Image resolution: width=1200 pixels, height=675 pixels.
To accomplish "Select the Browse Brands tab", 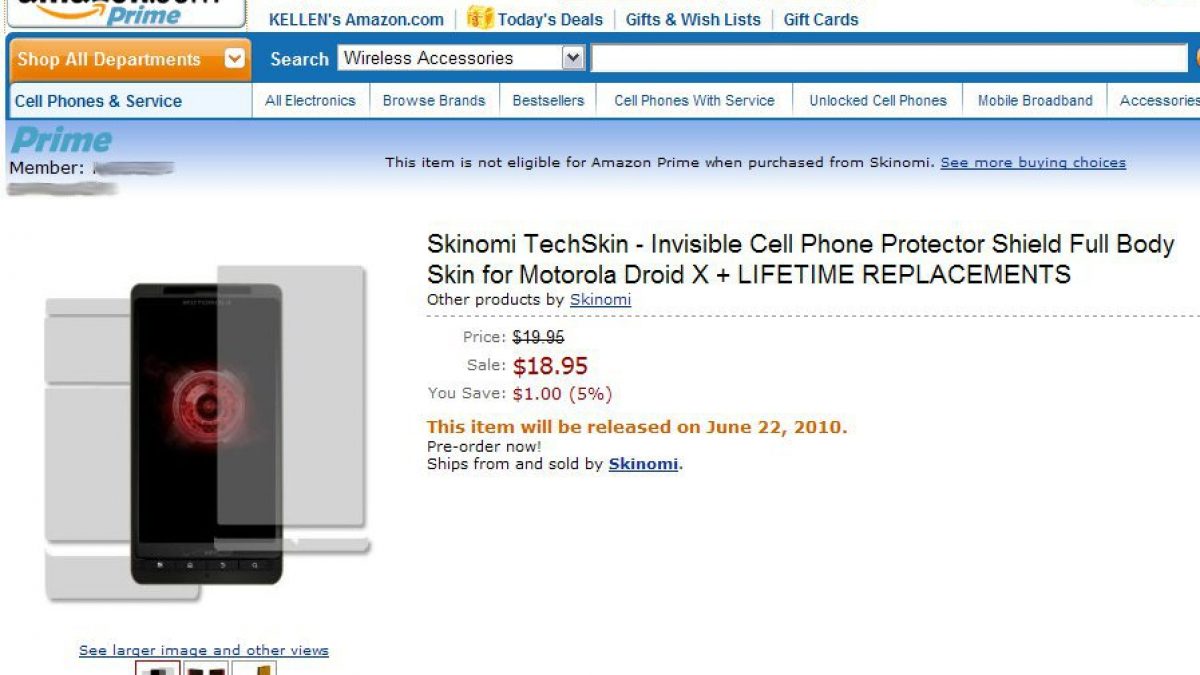I will click(434, 101).
